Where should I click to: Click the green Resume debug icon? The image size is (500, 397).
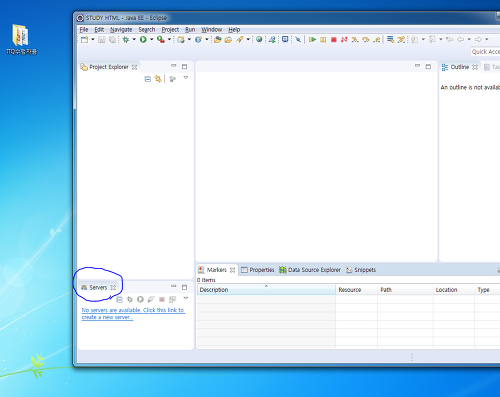[x=312, y=39]
